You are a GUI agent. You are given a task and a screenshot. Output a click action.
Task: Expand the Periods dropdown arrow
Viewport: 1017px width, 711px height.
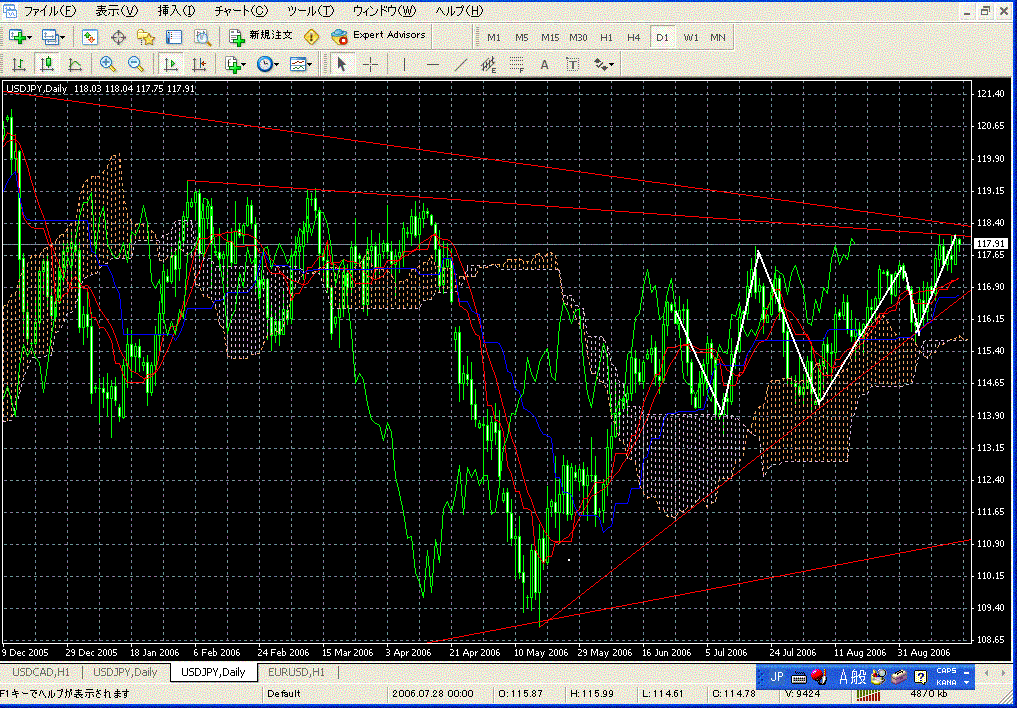pos(276,65)
